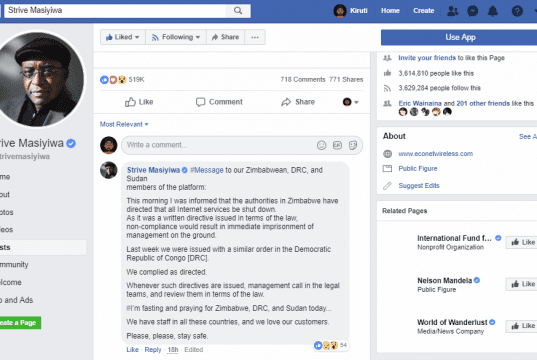Open the Following dropdown button

176,37
